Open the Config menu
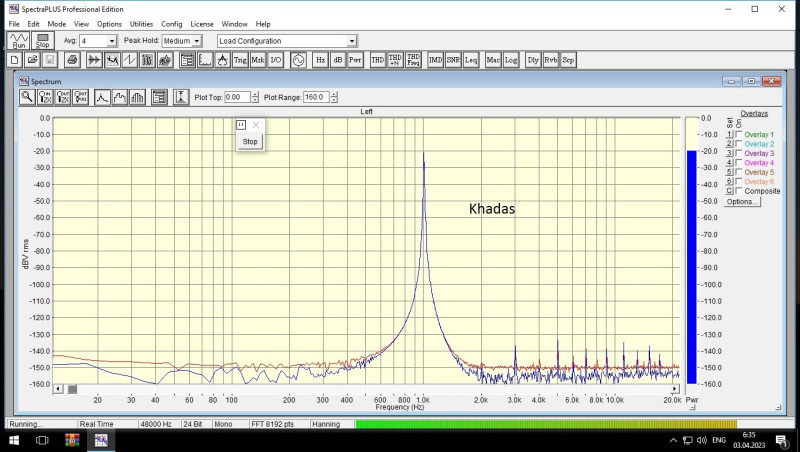 tap(171, 24)
